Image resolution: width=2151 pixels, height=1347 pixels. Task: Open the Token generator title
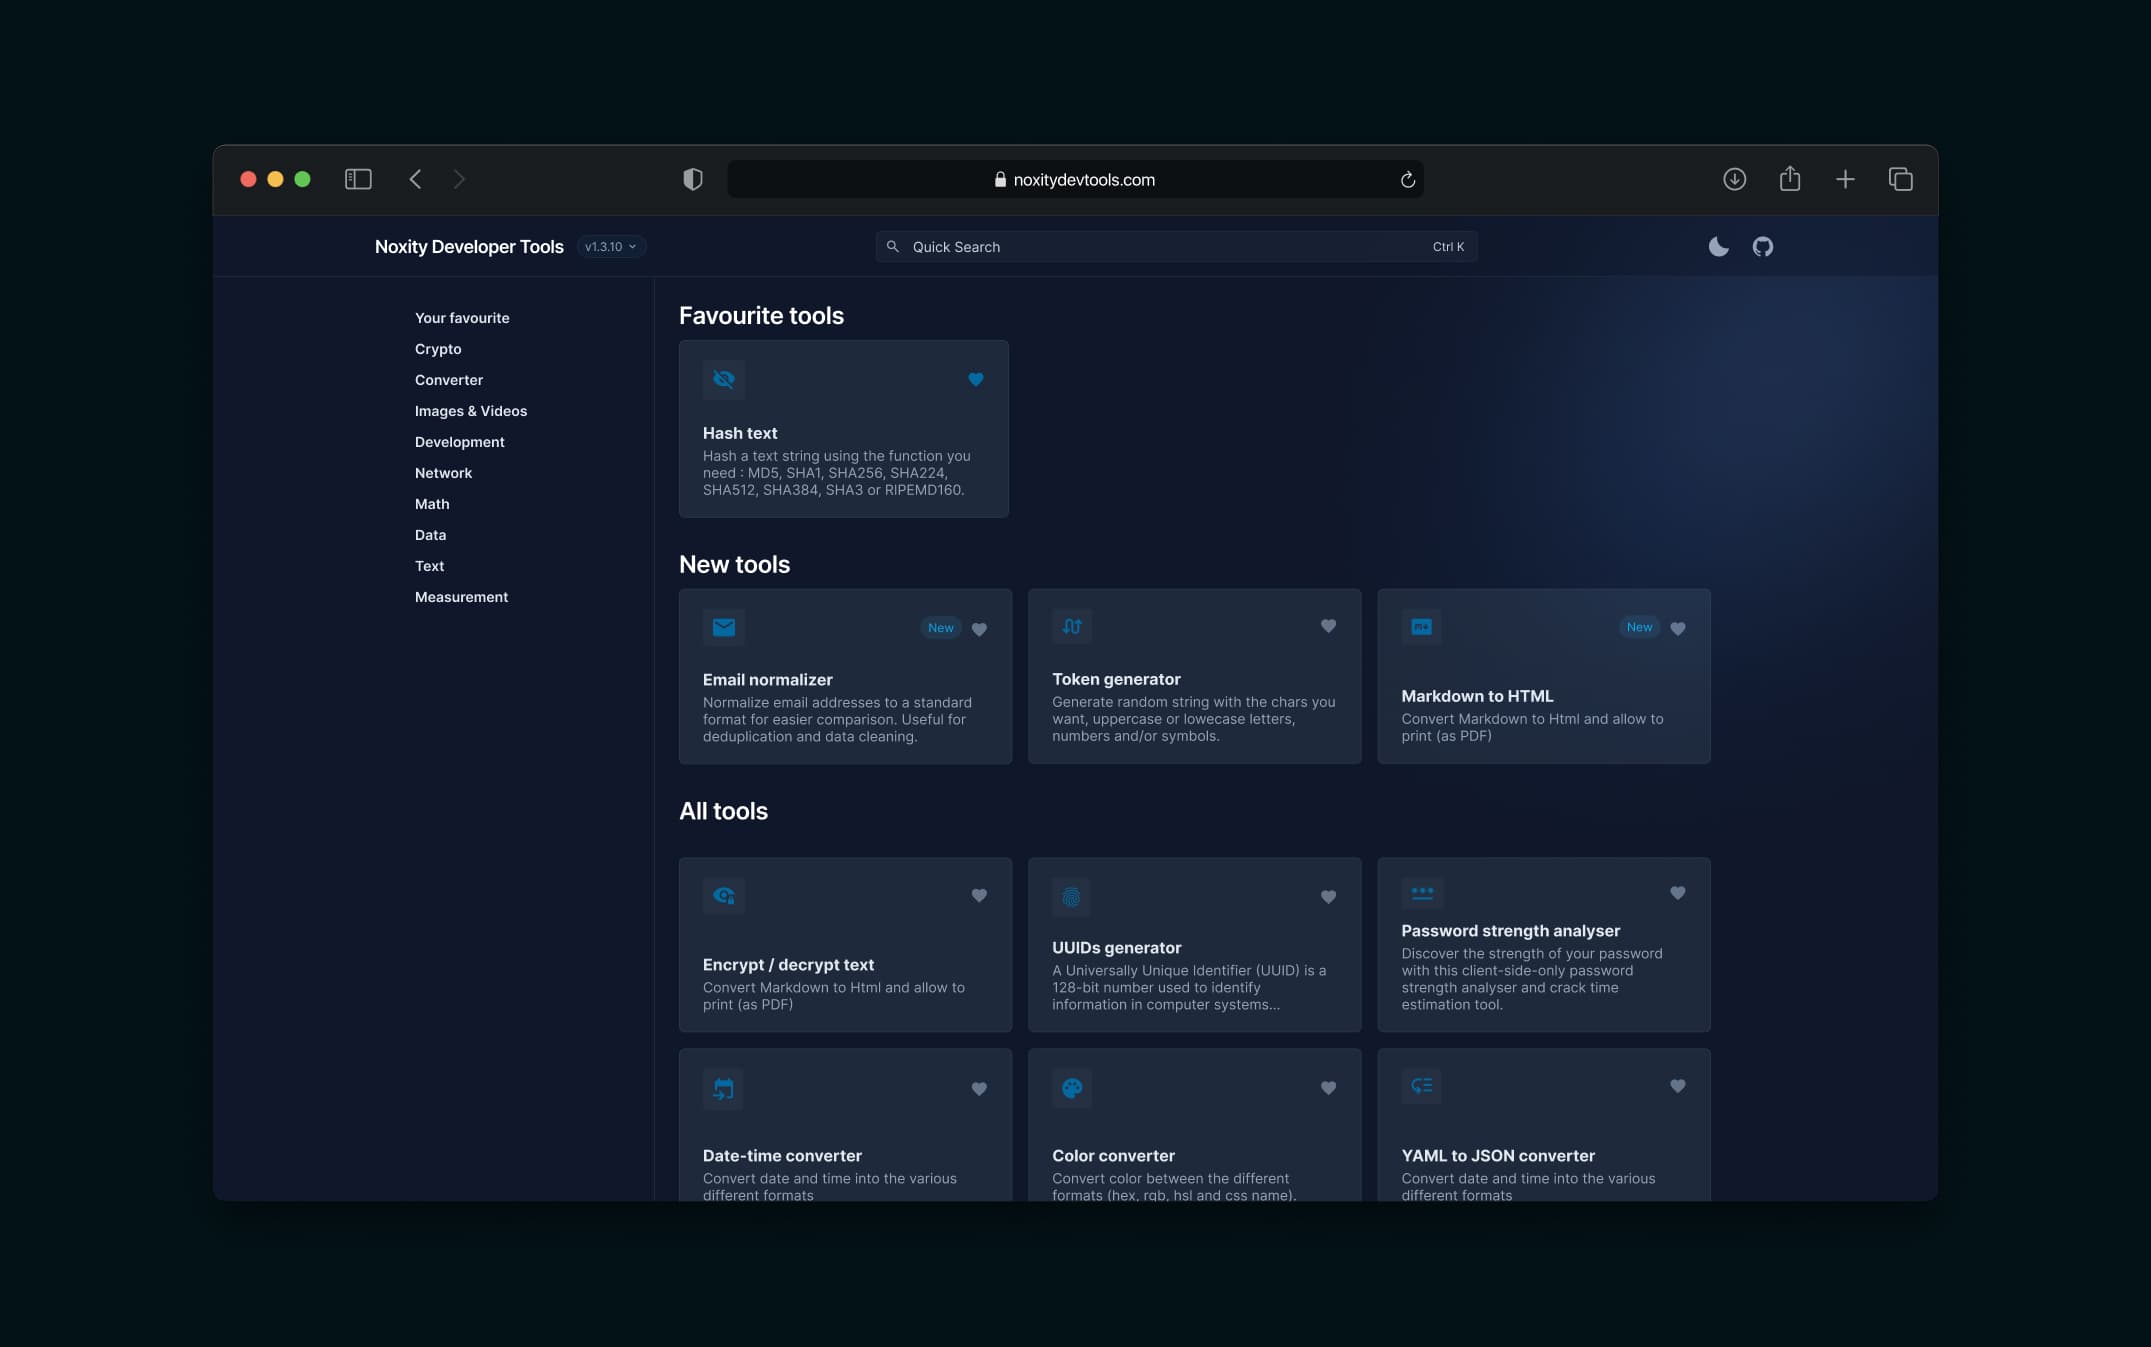[1116, 679]
